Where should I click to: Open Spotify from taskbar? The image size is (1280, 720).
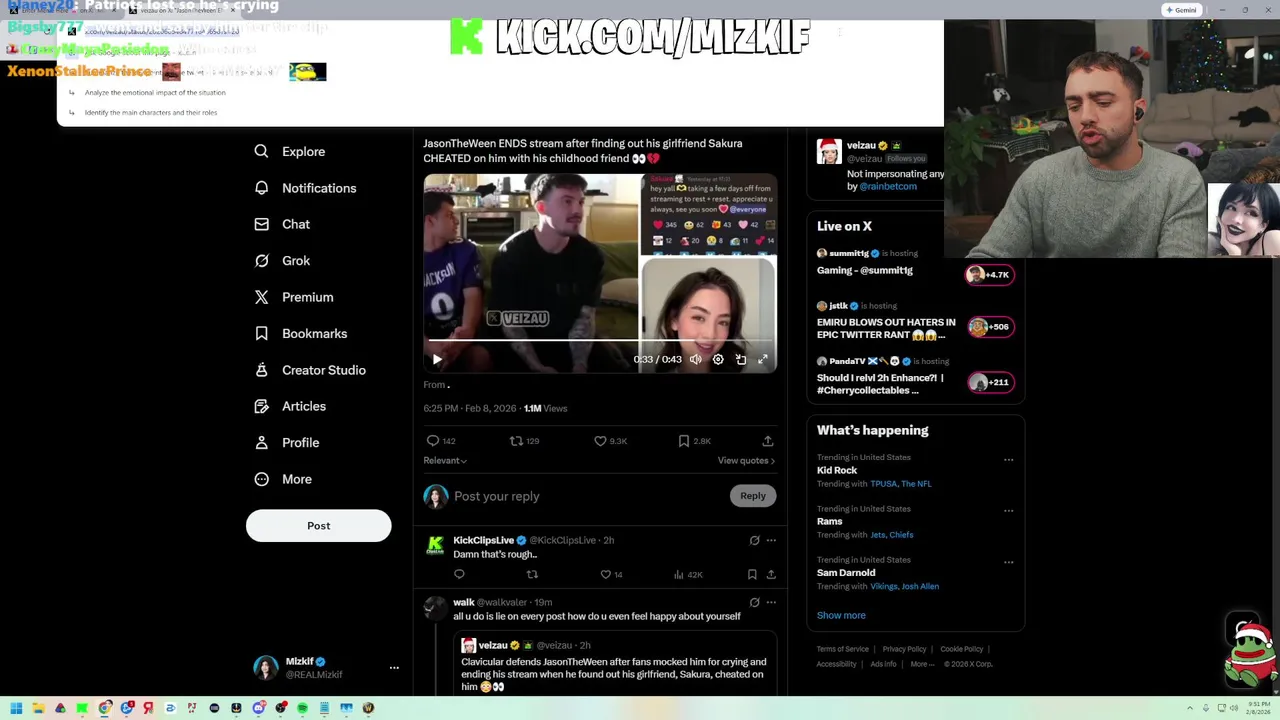(302, 708)
